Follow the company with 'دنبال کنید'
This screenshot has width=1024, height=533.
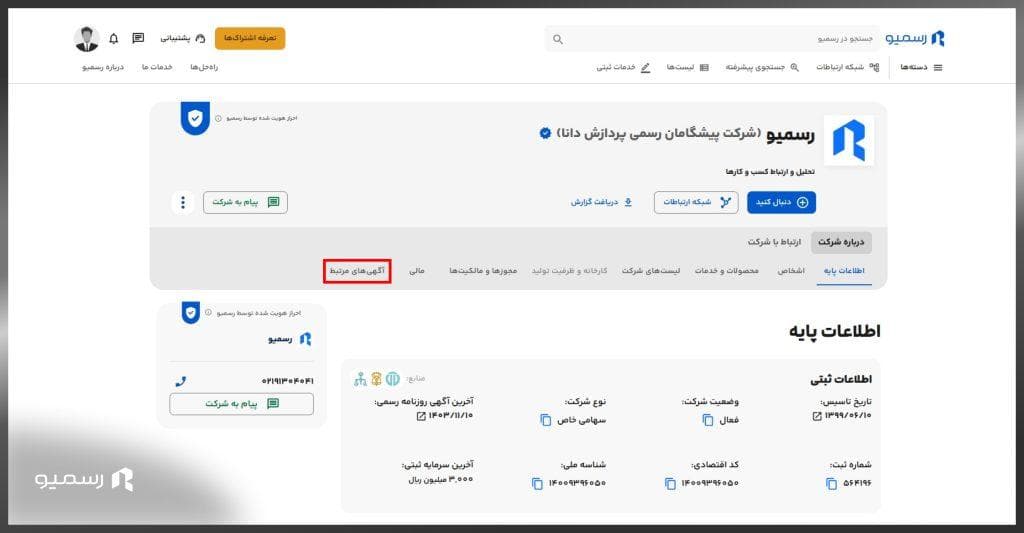coord(781,202)
